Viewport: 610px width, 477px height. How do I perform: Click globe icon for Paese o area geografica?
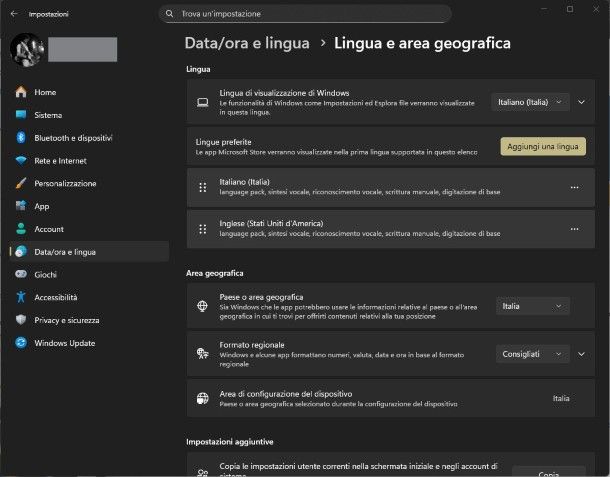pos(203,306)
